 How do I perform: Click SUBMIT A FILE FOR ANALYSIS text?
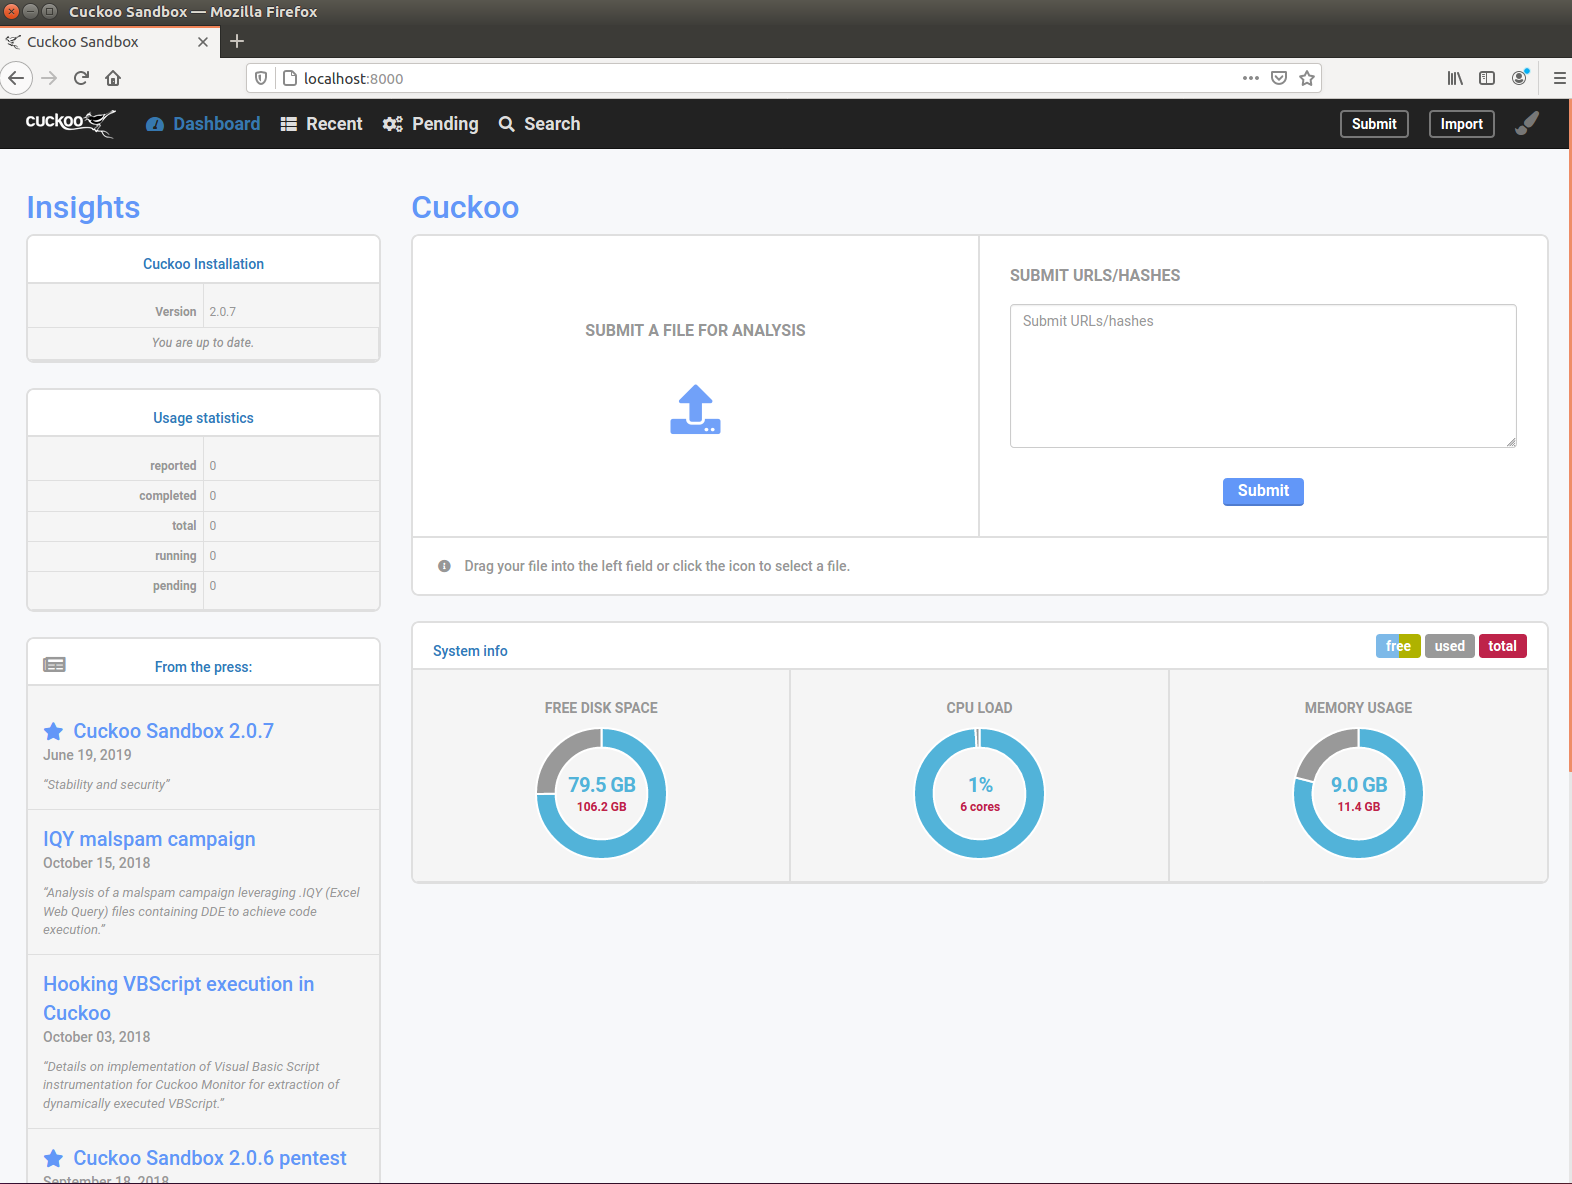pos(695,331)
